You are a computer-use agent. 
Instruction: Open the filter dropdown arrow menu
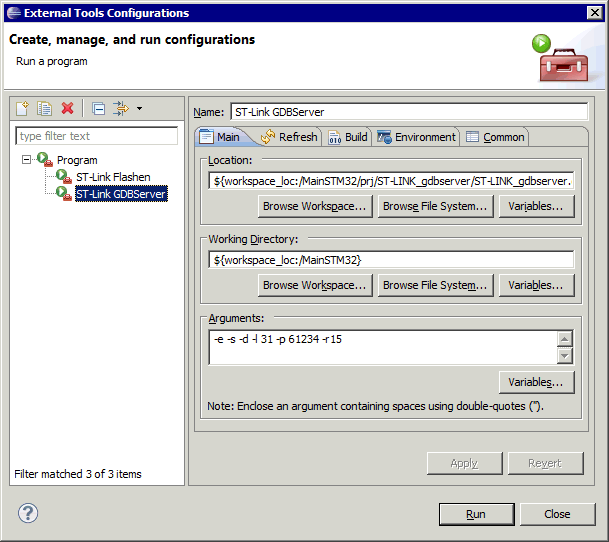point(139,108)
